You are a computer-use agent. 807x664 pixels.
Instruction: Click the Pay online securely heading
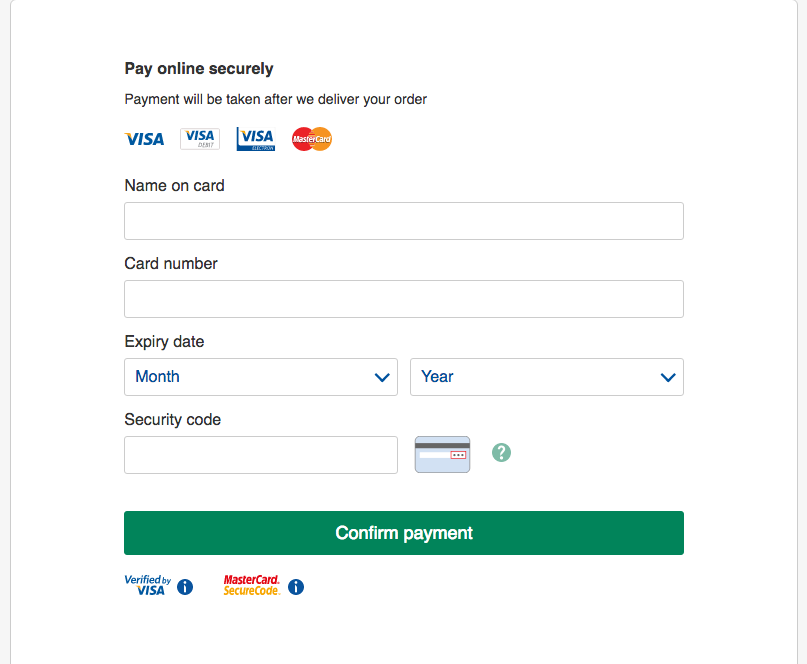[199, 68]
